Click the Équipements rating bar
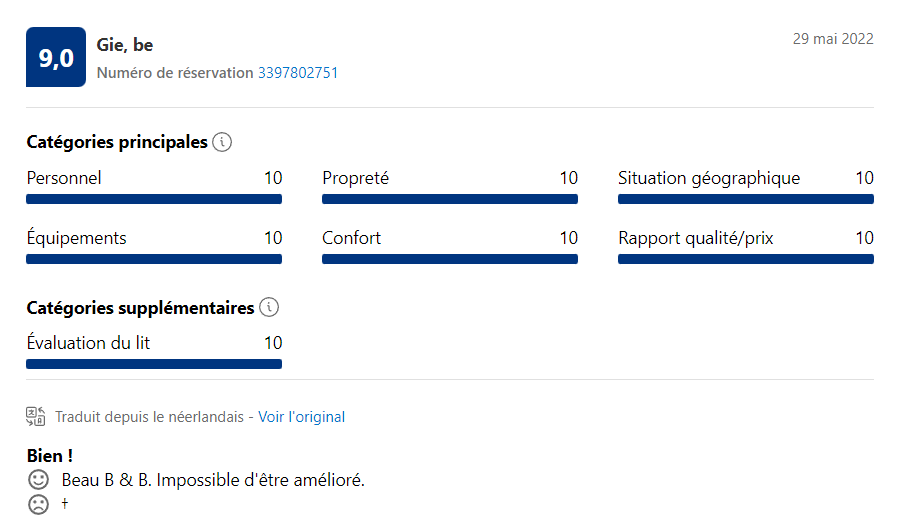The image size is (901, 528). [x=154, y=259]
